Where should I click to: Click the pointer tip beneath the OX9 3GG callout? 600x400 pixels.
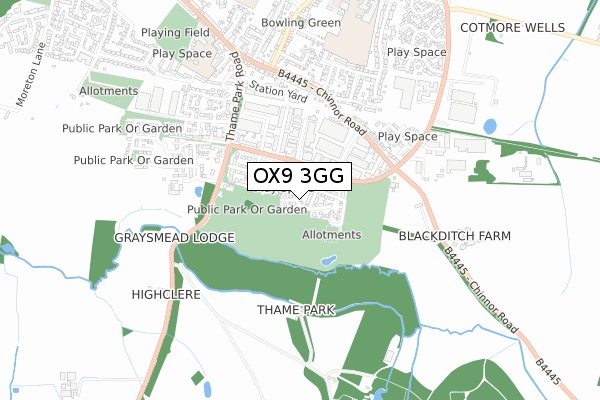[x=300, y=198]
